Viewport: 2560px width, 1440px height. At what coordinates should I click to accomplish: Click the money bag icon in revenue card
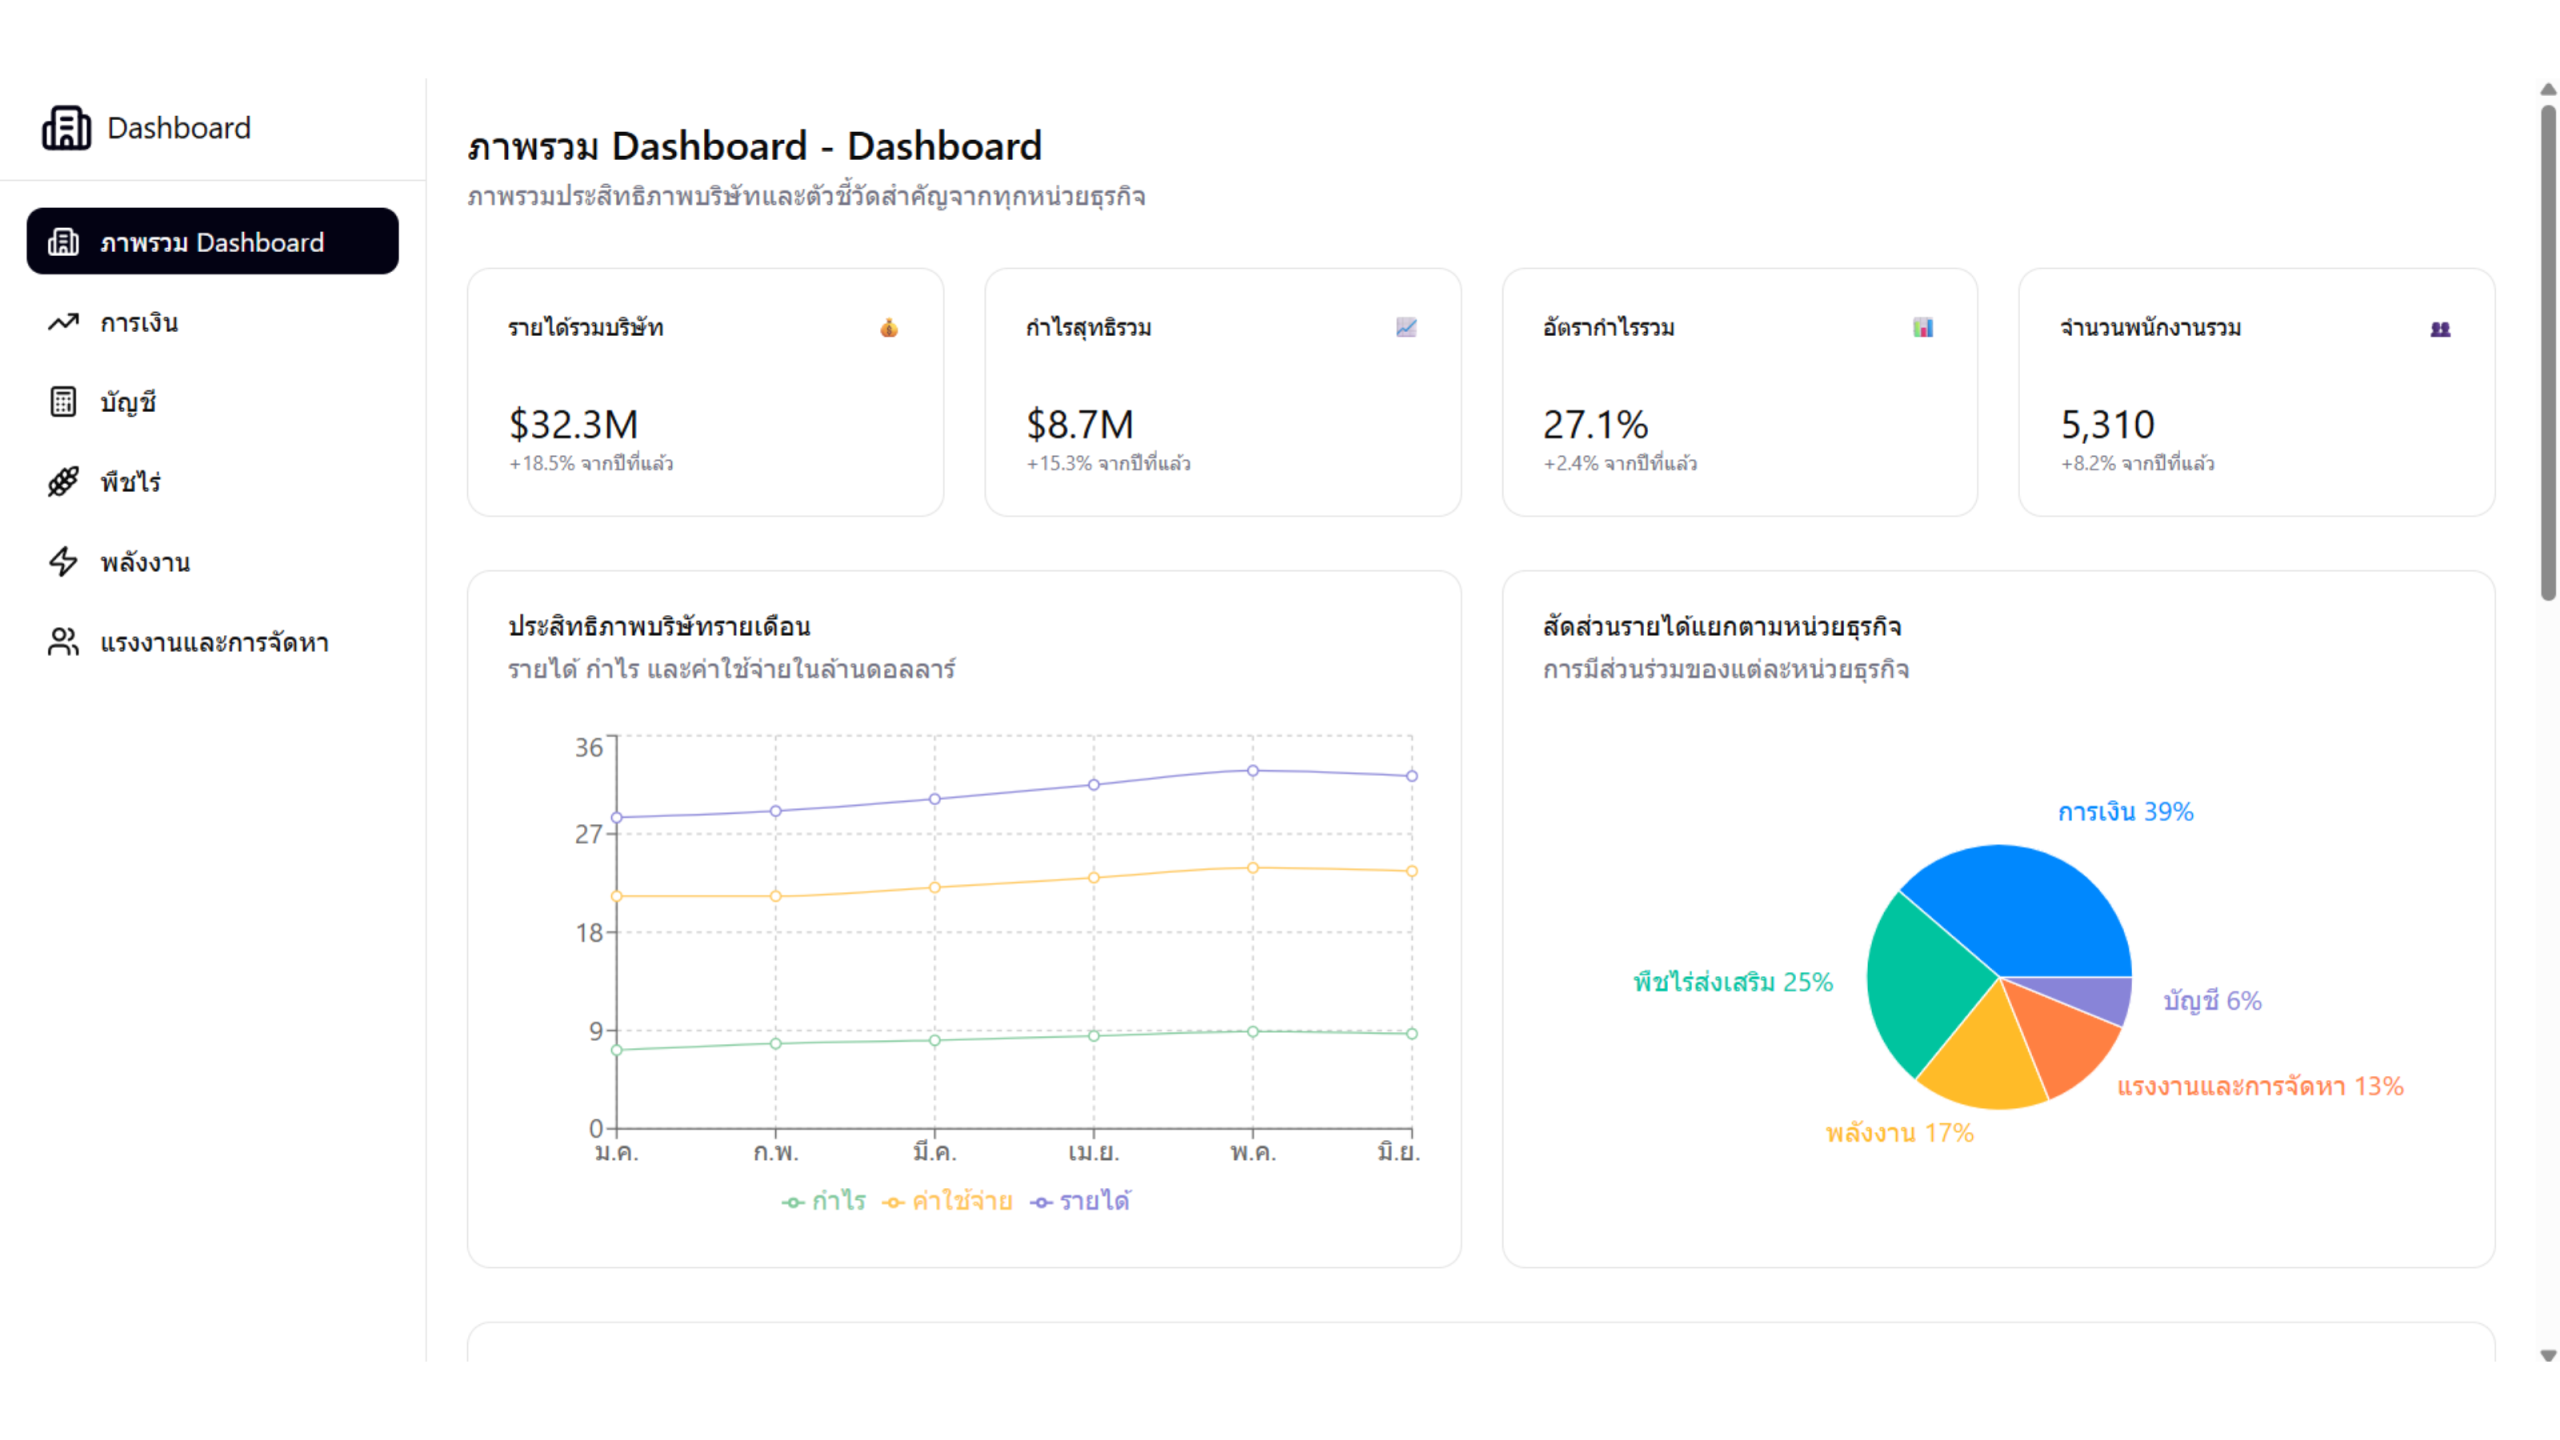pos(889,328)
